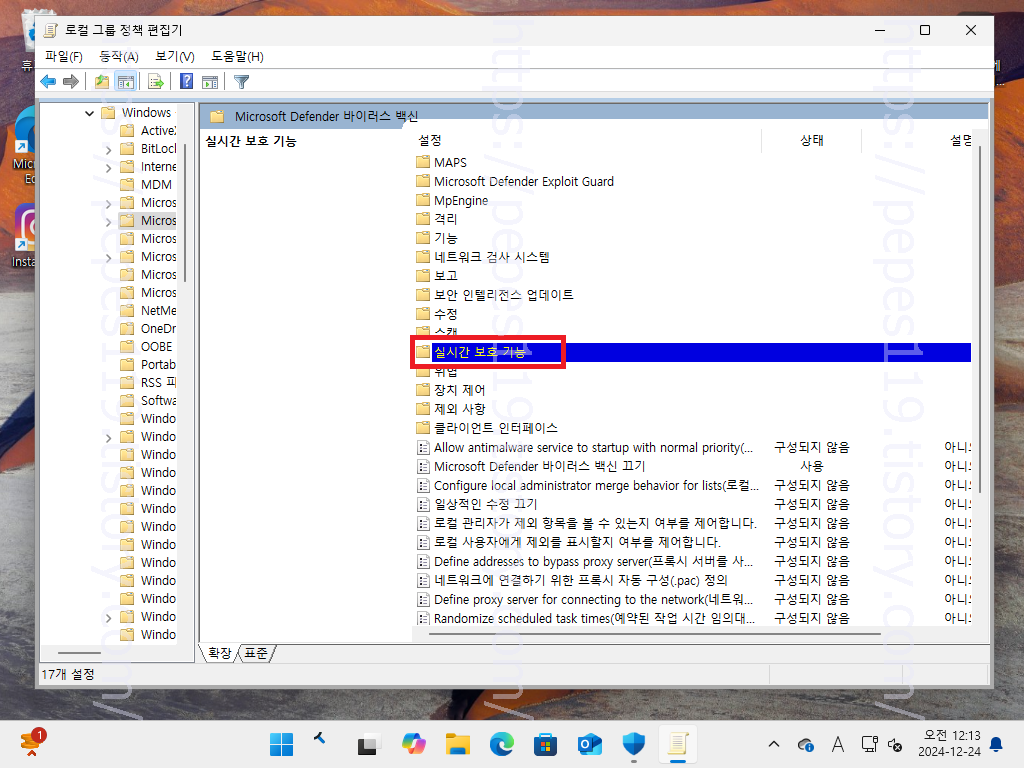Select the OOBE tree folder
Screen dimensions: 1024x768
click(x=148, y=347)
